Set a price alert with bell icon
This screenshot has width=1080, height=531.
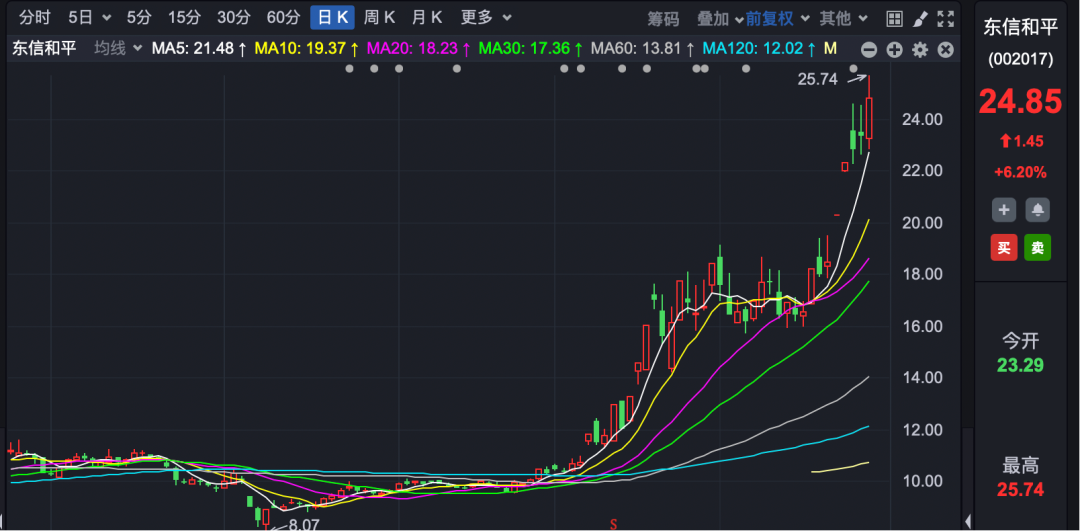[x=1038, y=209]
